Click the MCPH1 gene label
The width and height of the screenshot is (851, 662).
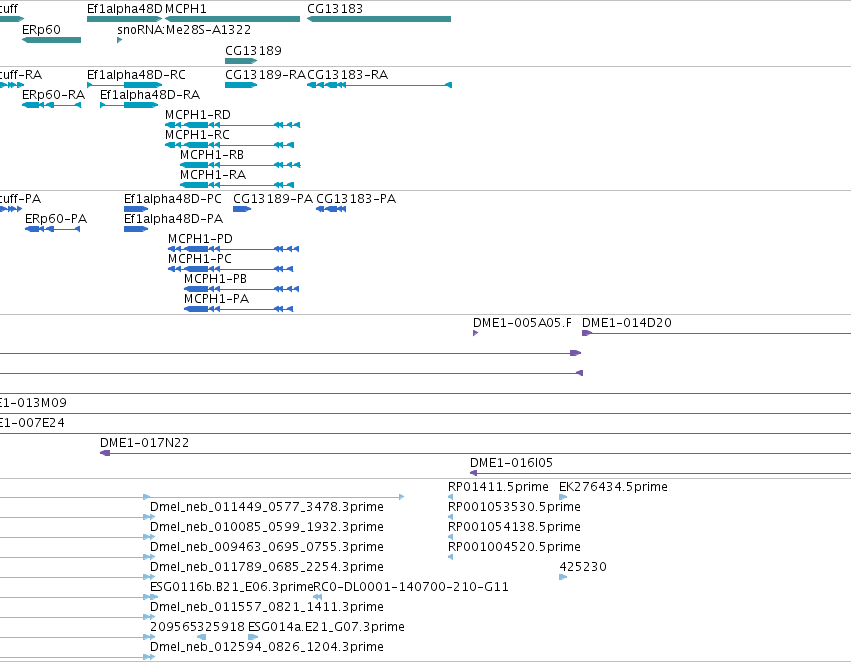pos(186,9)
